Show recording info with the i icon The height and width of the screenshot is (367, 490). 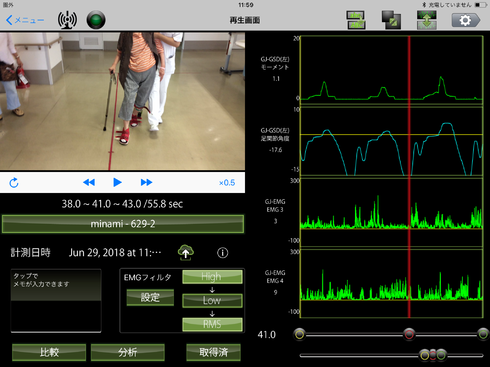223,253
